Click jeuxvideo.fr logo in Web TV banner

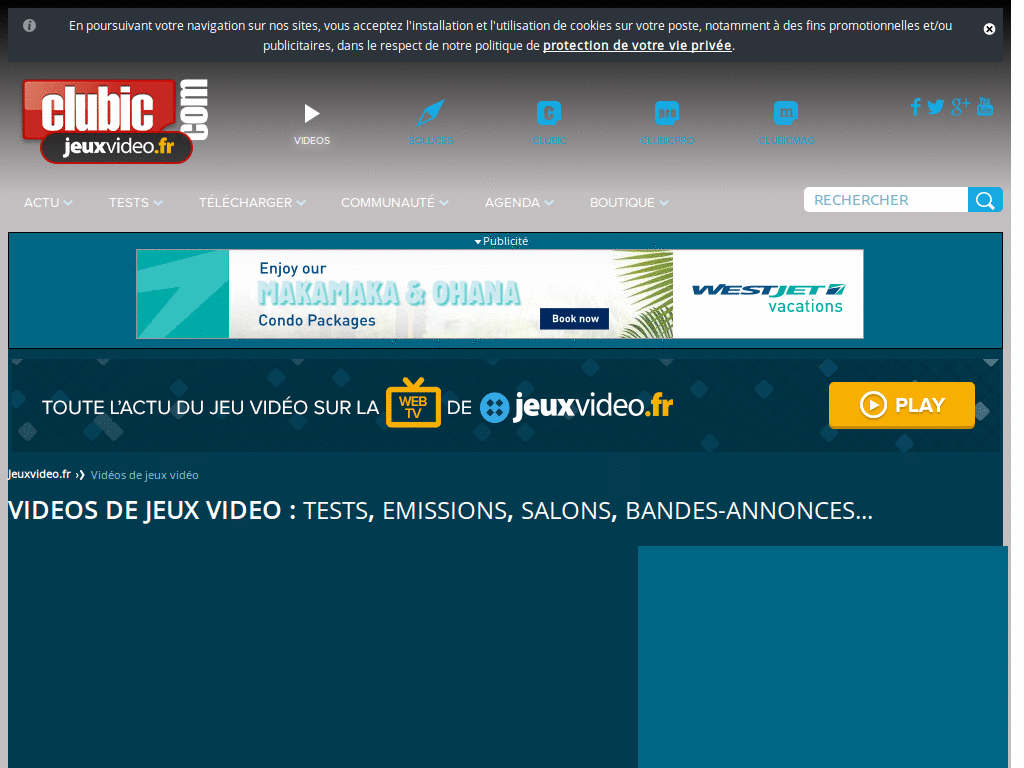(x=577, y=406)
